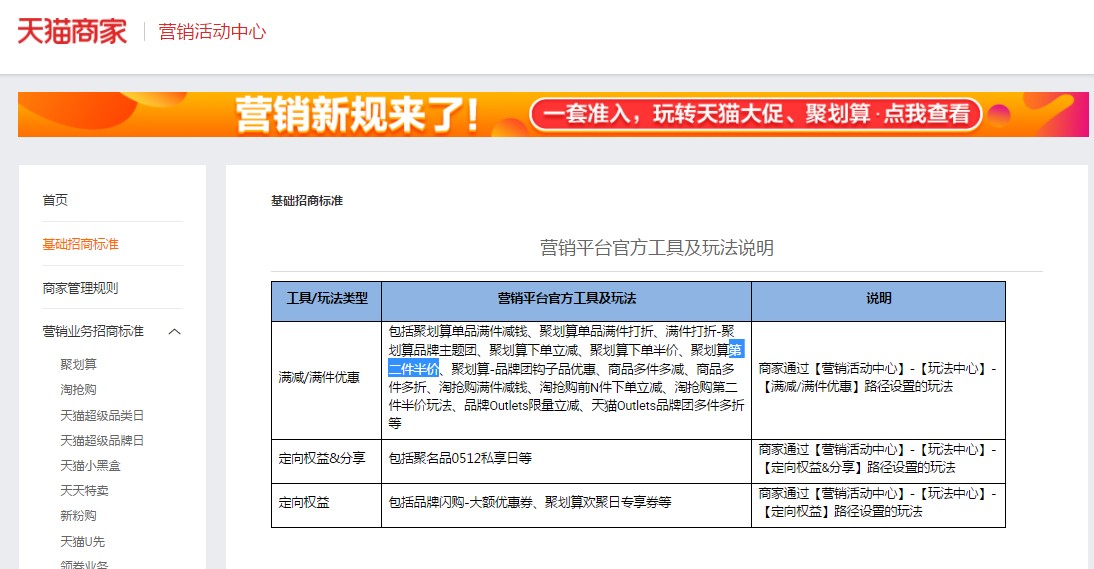Click the highlighted 第二件半价 text
Viewport: 1094px width, 569px height.
click(414, 369)
